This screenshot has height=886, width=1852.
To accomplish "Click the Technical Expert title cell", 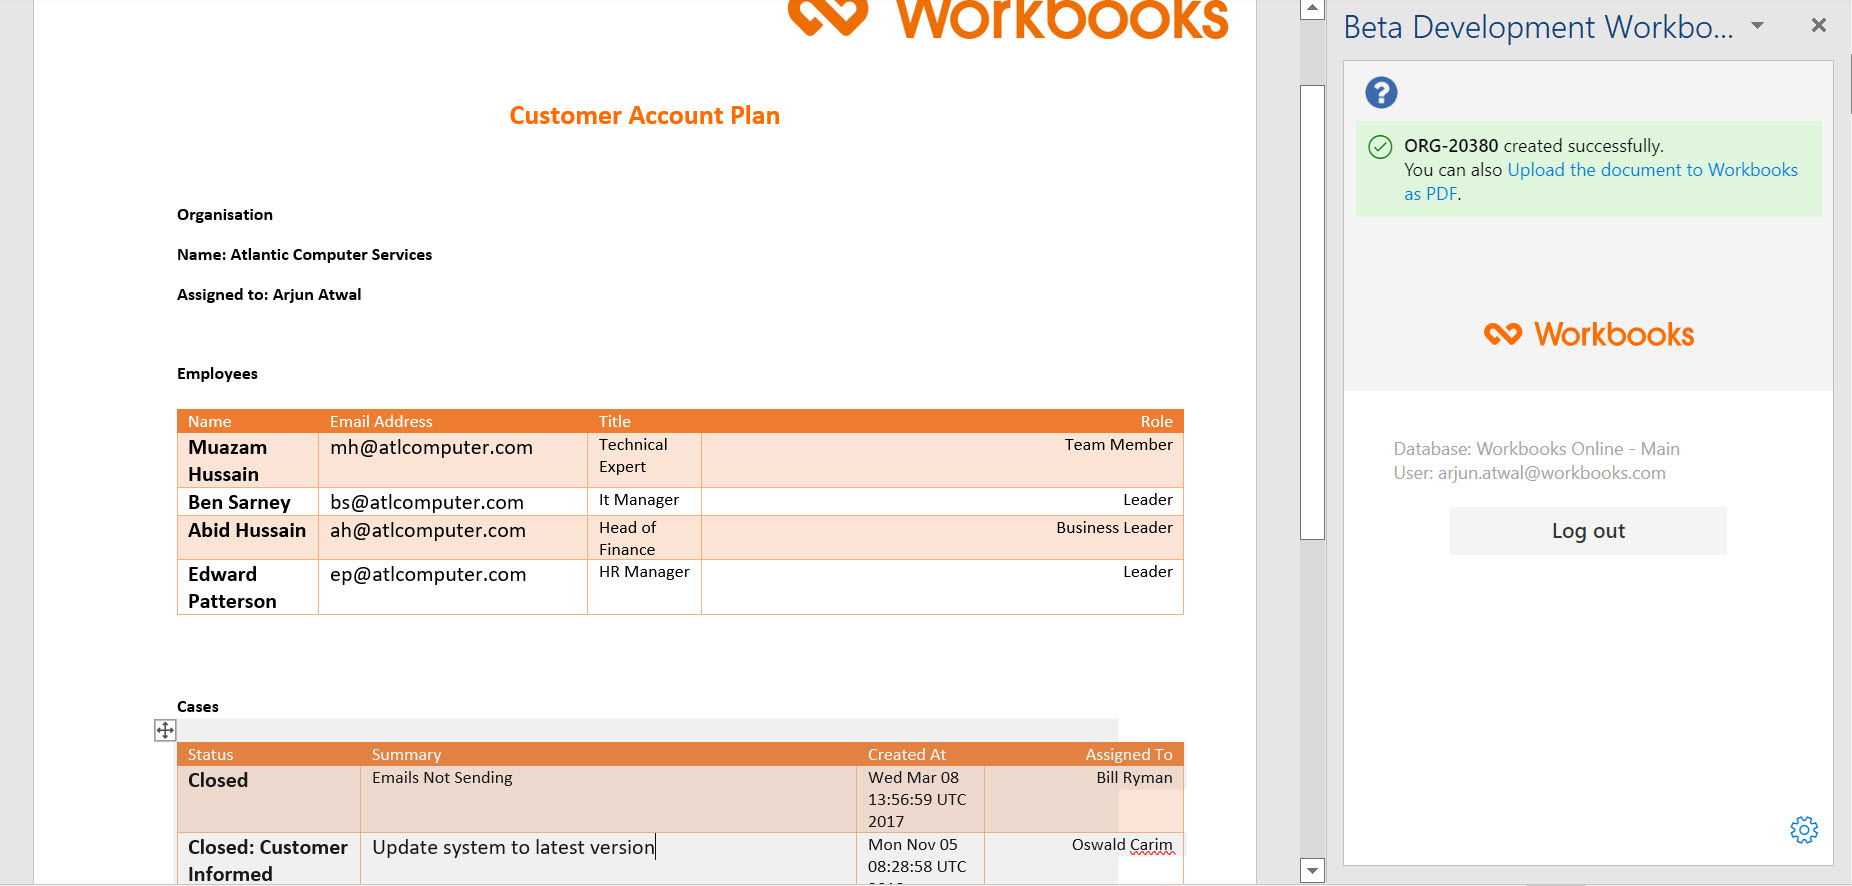I will 644,460.
